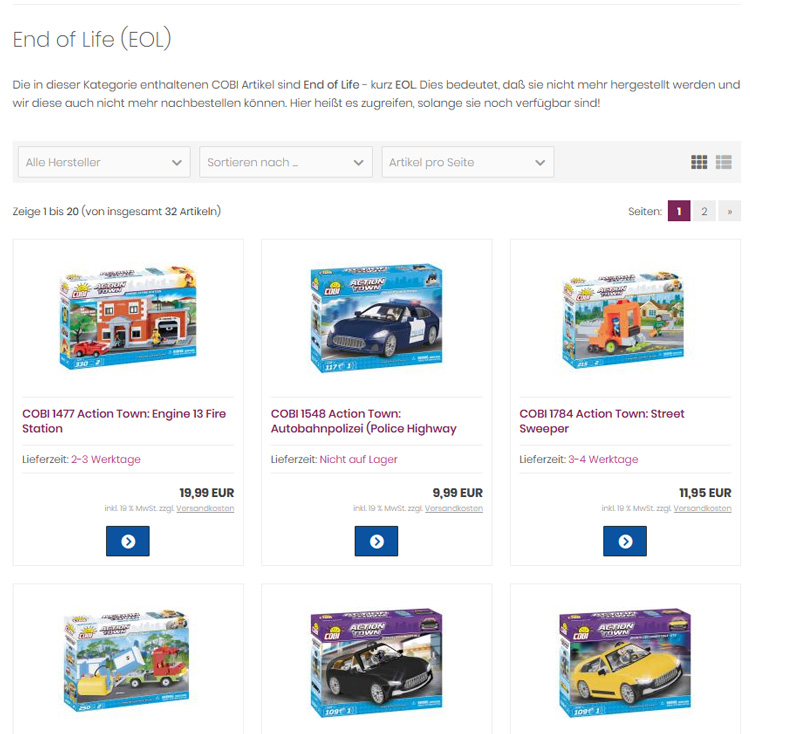Open COBI 1548 Autobahnpolizei product link
Image resolution: width=800 pixels, height=734 pixels.
point(364,421)
